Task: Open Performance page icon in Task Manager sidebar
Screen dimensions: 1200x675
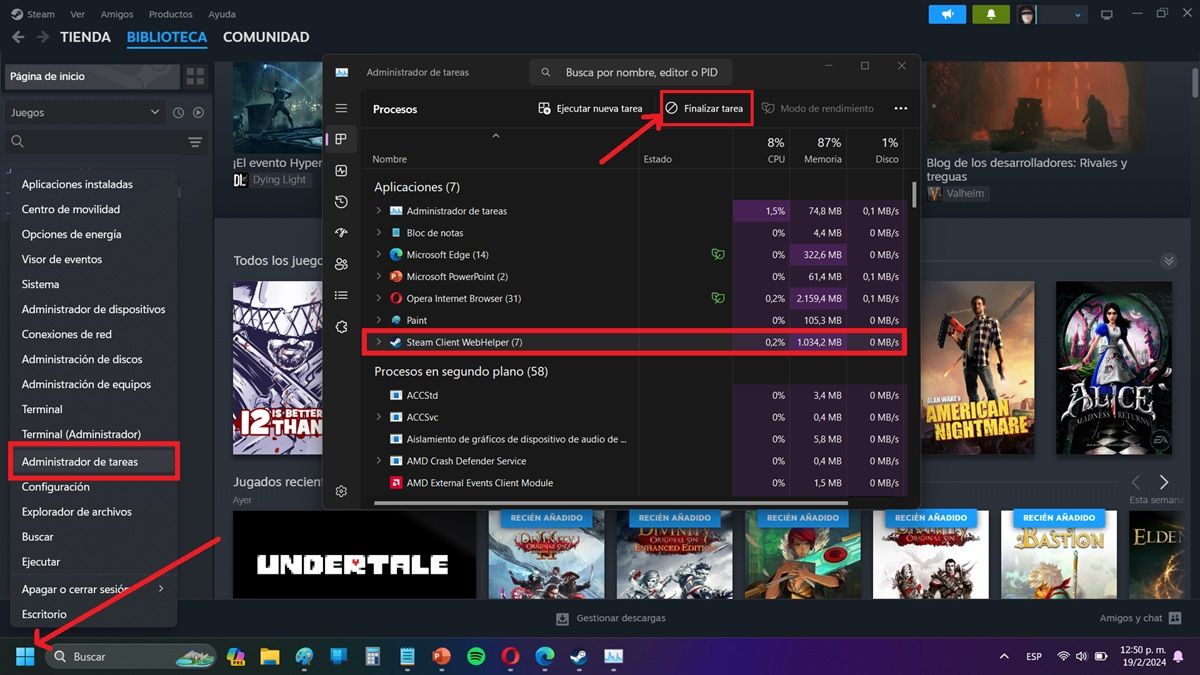Action: (341, 171)
